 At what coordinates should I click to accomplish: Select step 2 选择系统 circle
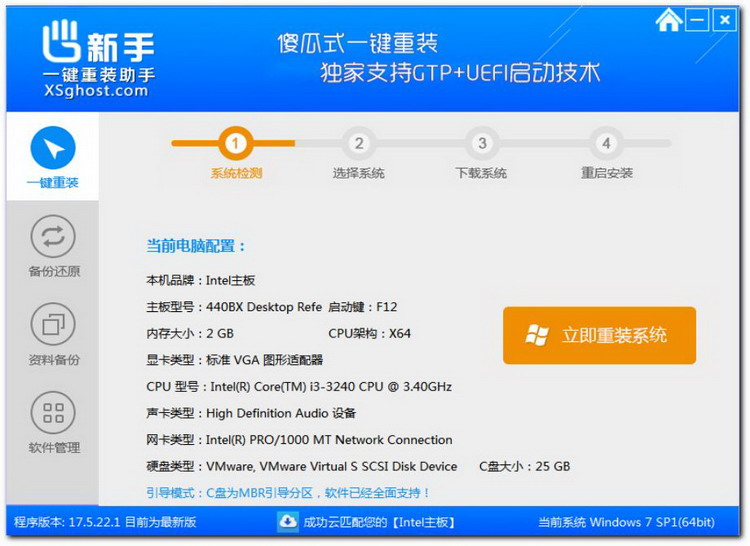[359, 143]
